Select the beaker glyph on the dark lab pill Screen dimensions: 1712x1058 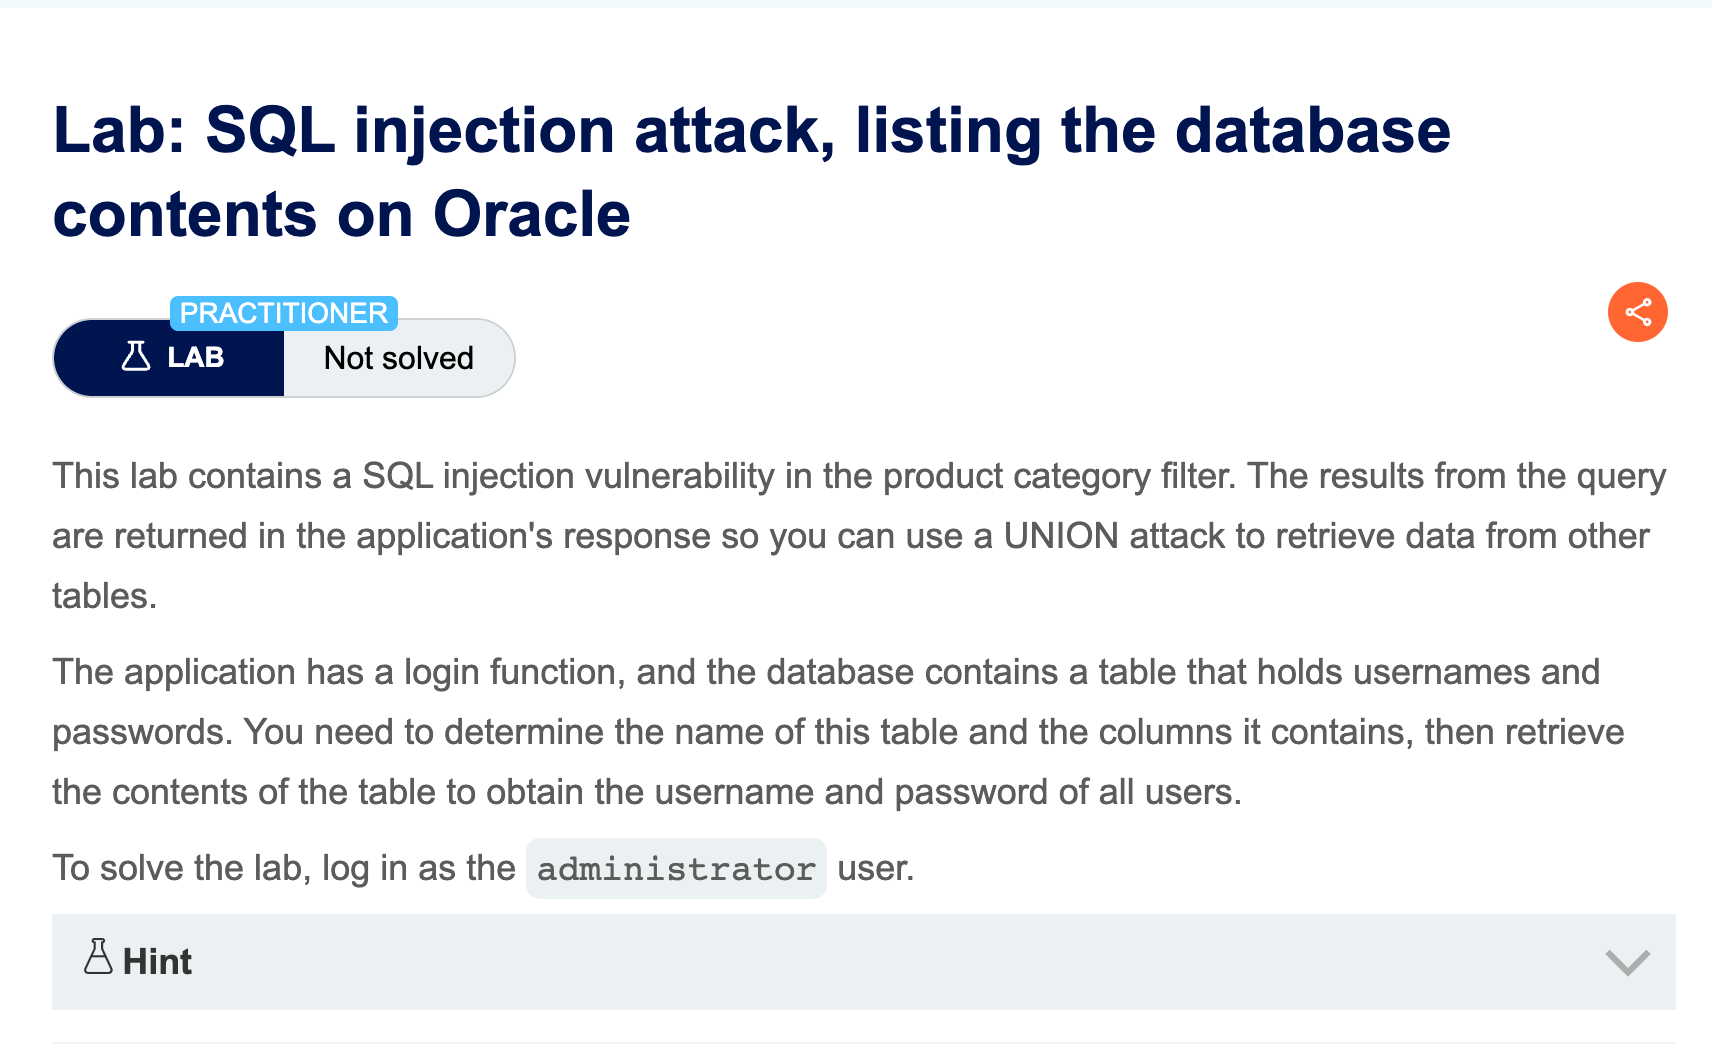click(136, 357)
